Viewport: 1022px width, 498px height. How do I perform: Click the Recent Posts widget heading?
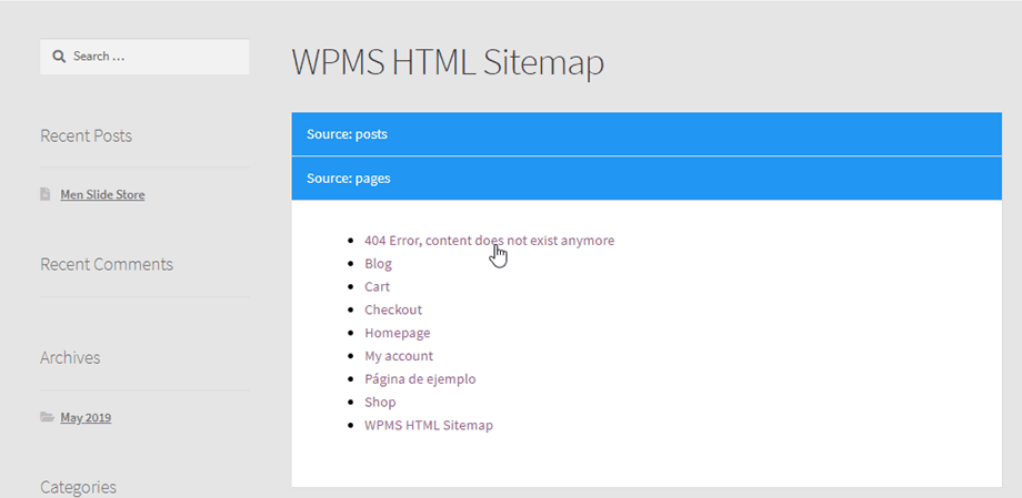coord(86,136)
